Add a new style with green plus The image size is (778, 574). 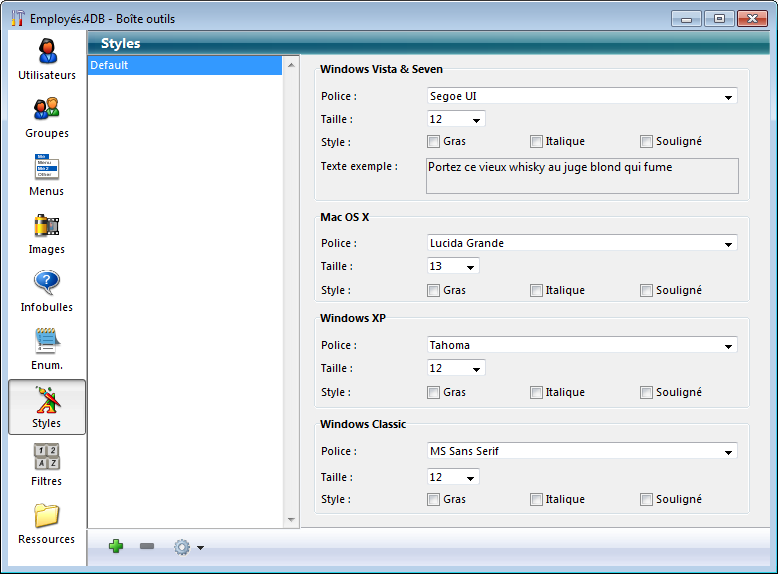(116, 546)
